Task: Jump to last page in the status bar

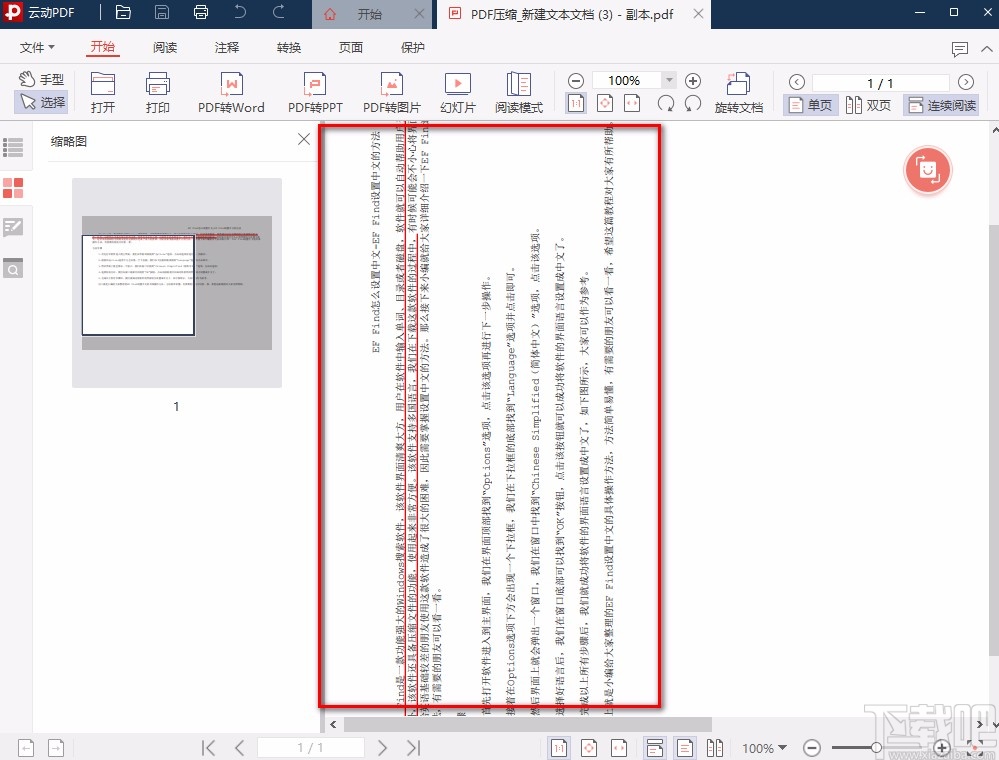Action: point(413,747)
